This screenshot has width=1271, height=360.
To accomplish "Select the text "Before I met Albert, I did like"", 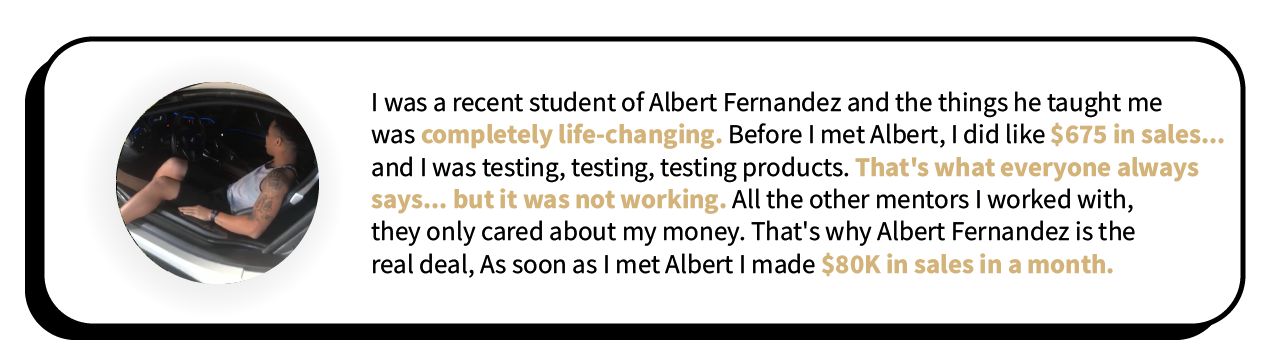I will [x=886, y=135].
